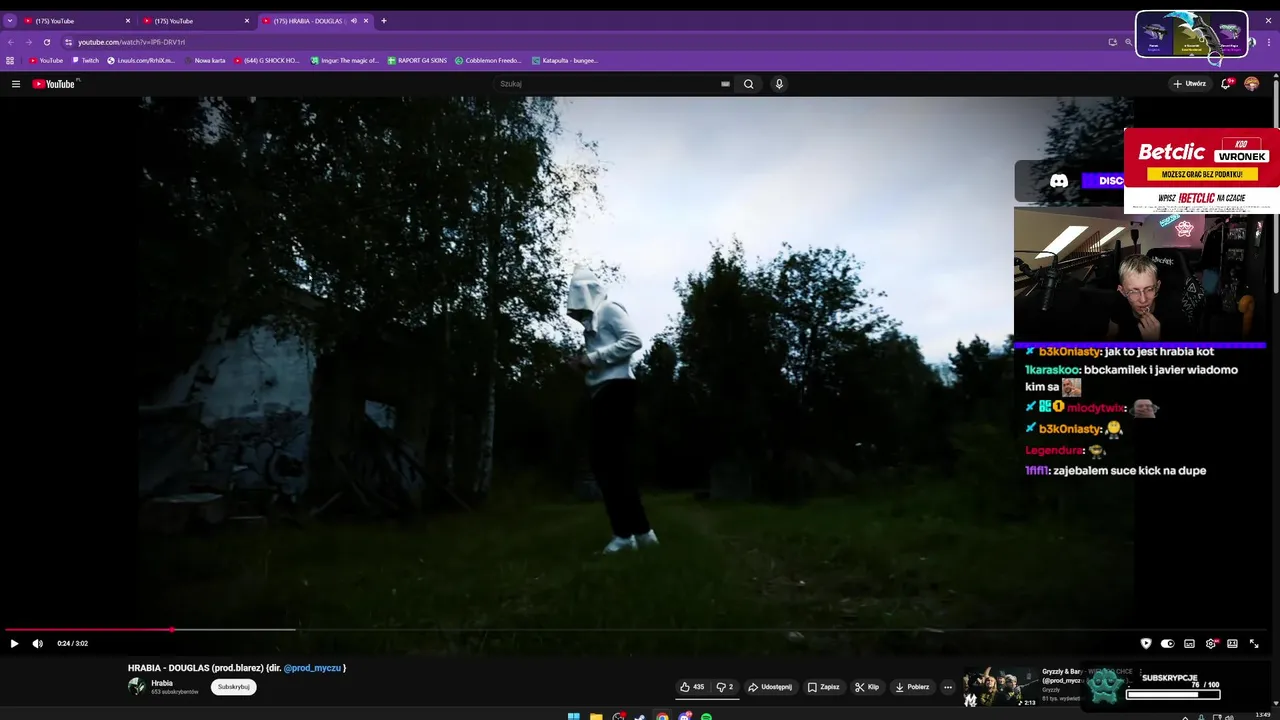Open YouTube notifications bell
Viewport: 1280px width, 720px height.
click(1226, 84)
